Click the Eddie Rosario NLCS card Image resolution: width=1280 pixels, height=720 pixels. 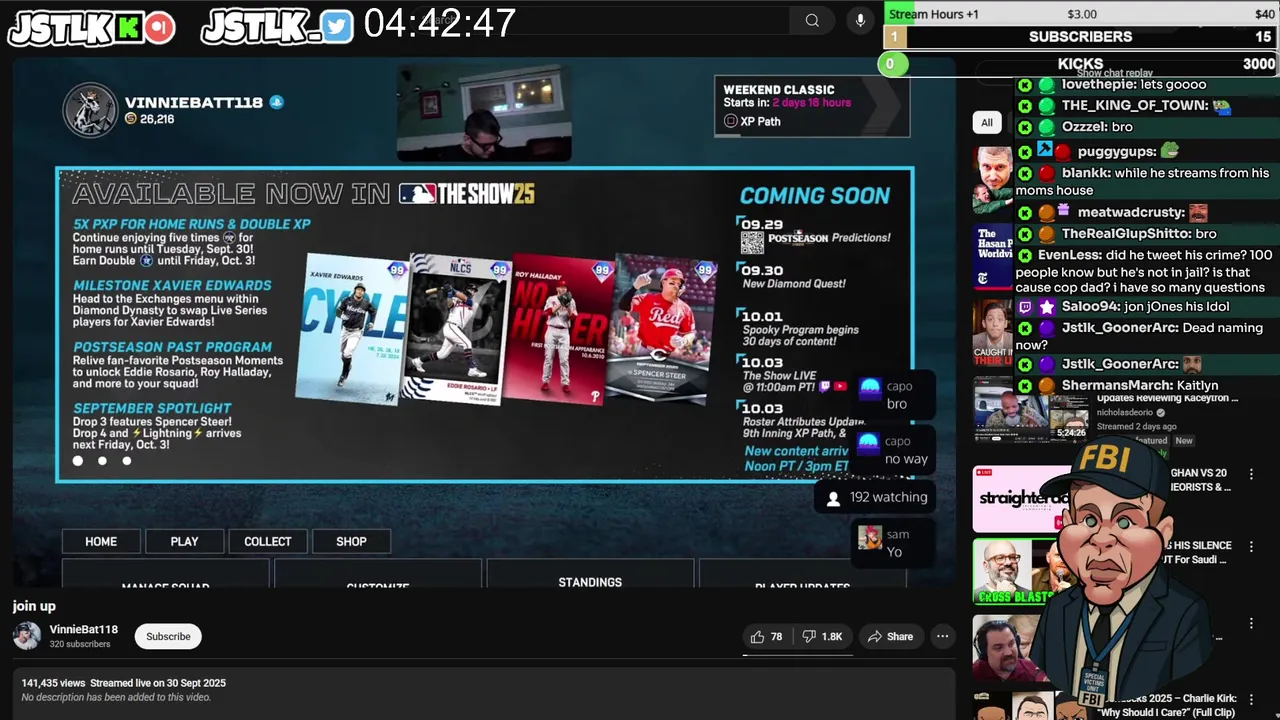pos(459,328)
